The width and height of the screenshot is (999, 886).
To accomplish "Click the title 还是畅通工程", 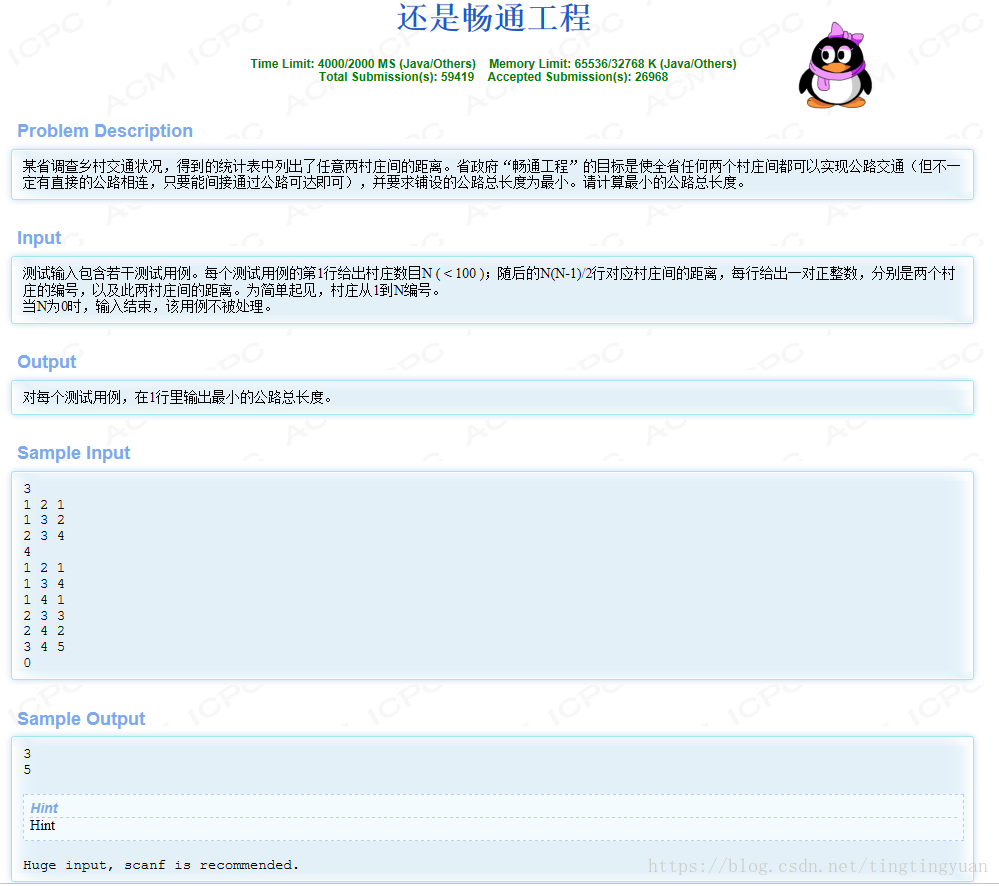I will point(494,17).
